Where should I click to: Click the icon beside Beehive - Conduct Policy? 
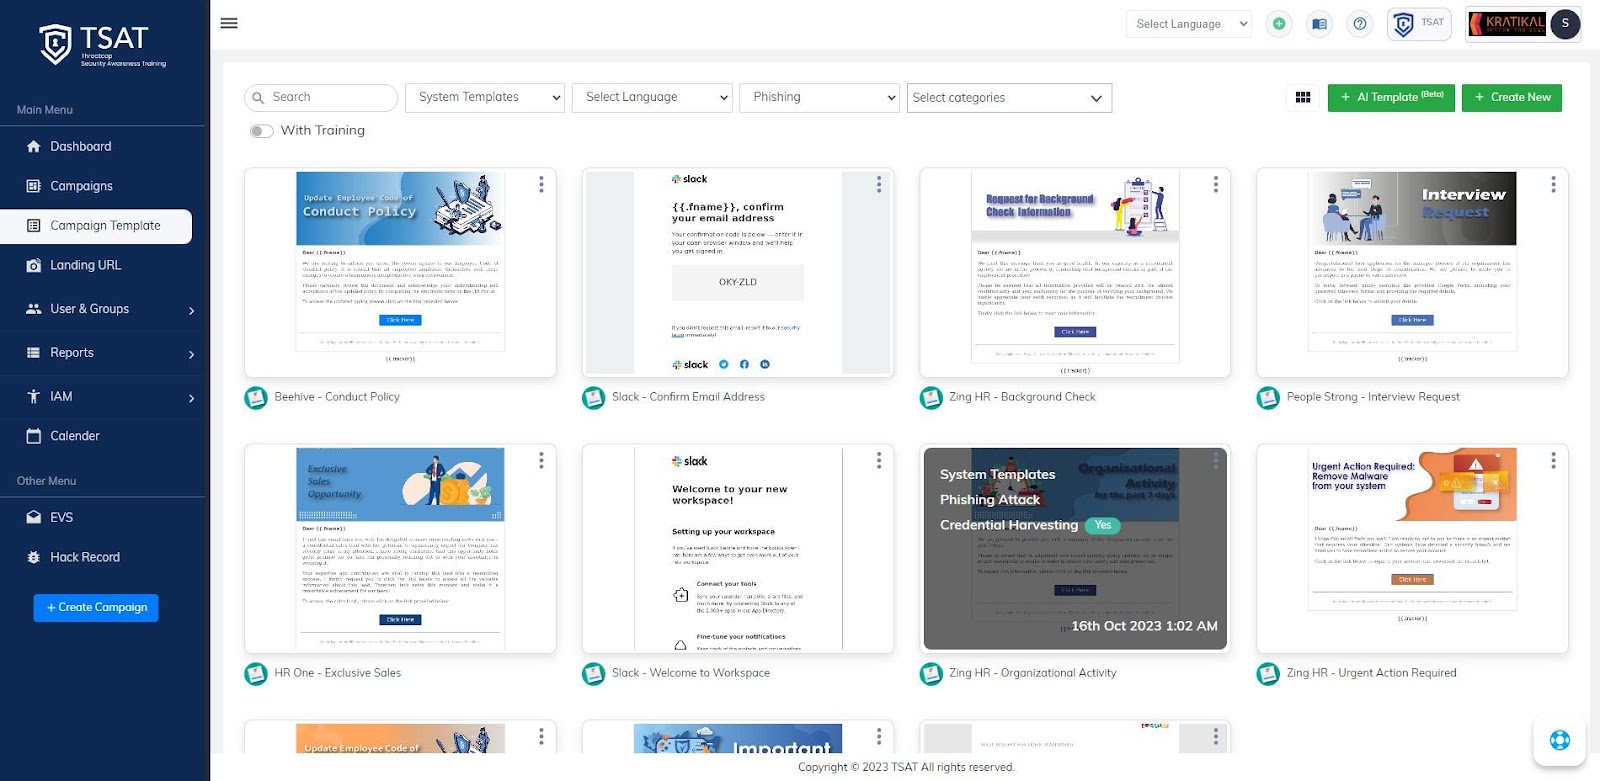[256, 398]
